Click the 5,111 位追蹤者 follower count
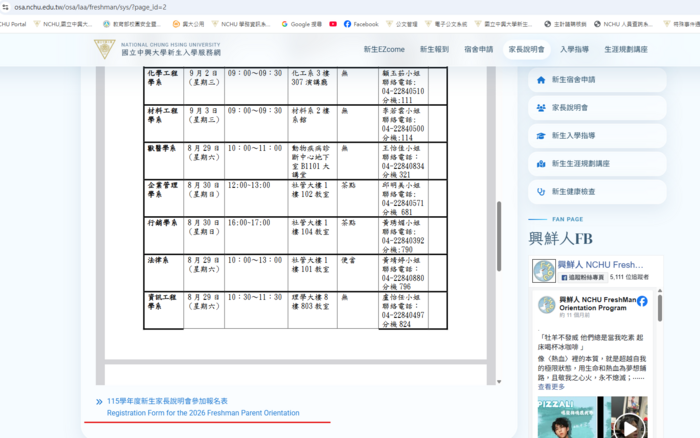Screen dimensions: 700x438 click(629, 277)
